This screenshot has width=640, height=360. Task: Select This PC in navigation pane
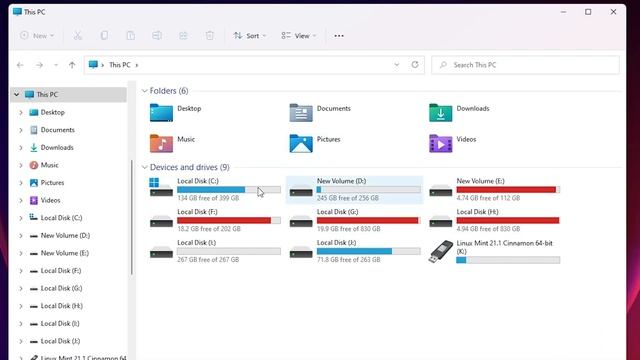pyautogui.click(x=69, y=94)
